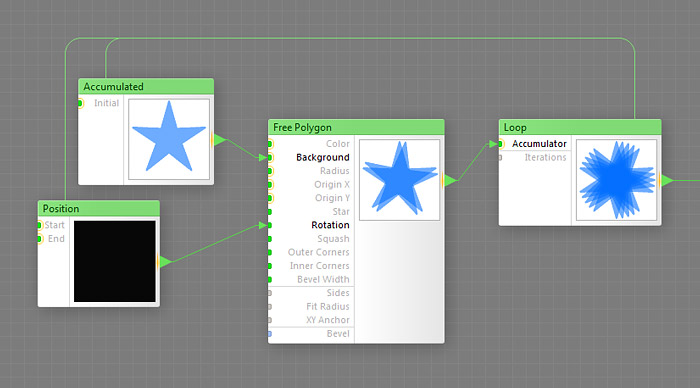
Task: Click the Outer Corners parameter label
Action: coord(318,252)
